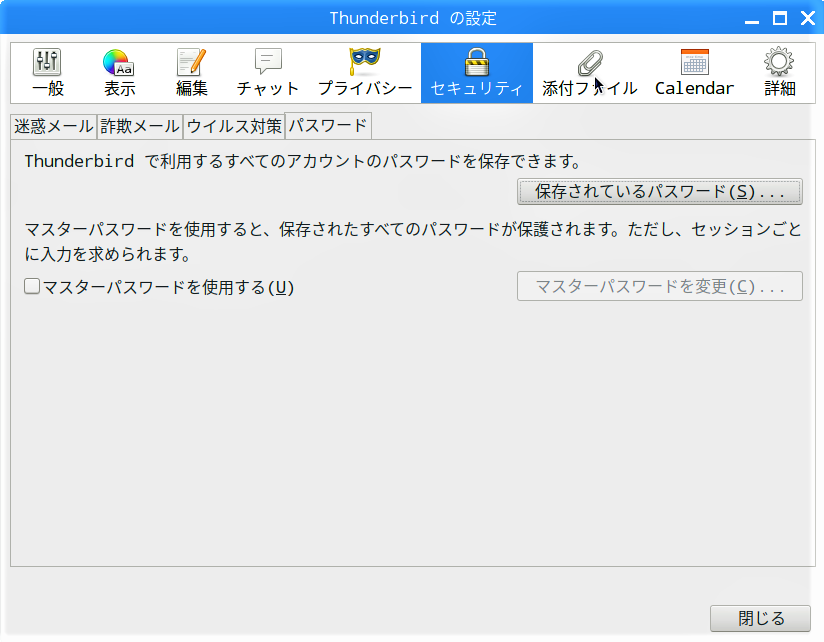Open 保存されているパスワード(S)... dialog
This screenshot has height=642, width=824.
(x=660, y=192)
